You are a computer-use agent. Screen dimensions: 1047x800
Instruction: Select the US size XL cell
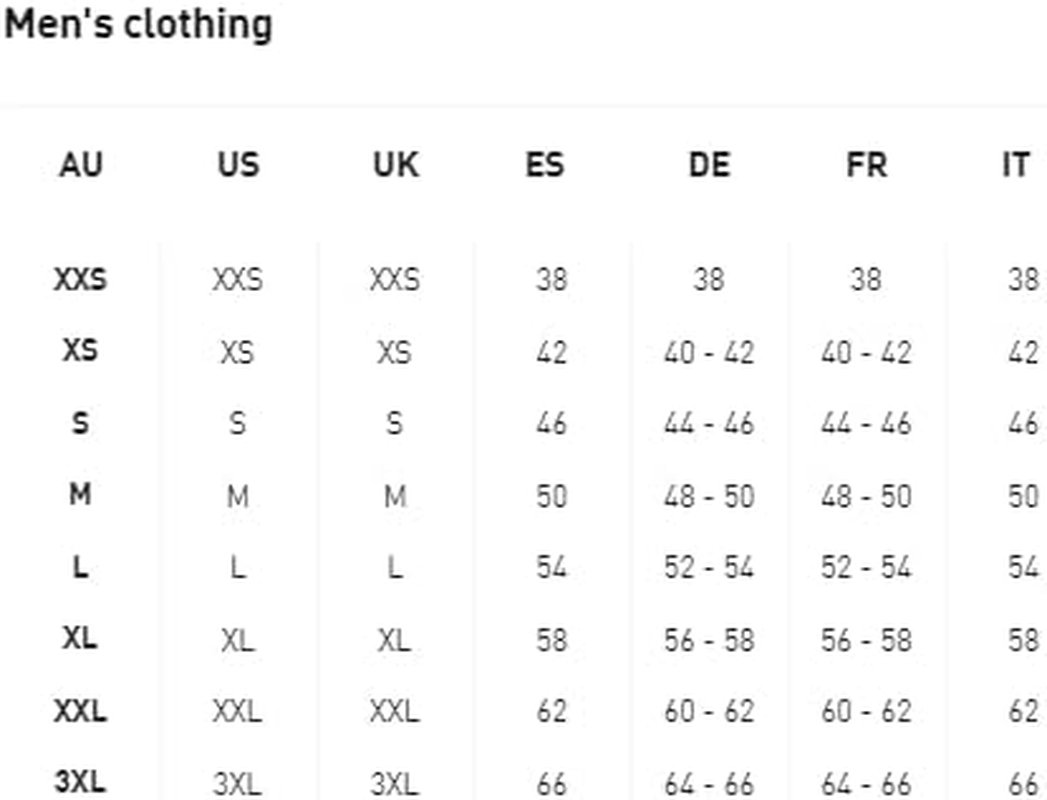238,640
